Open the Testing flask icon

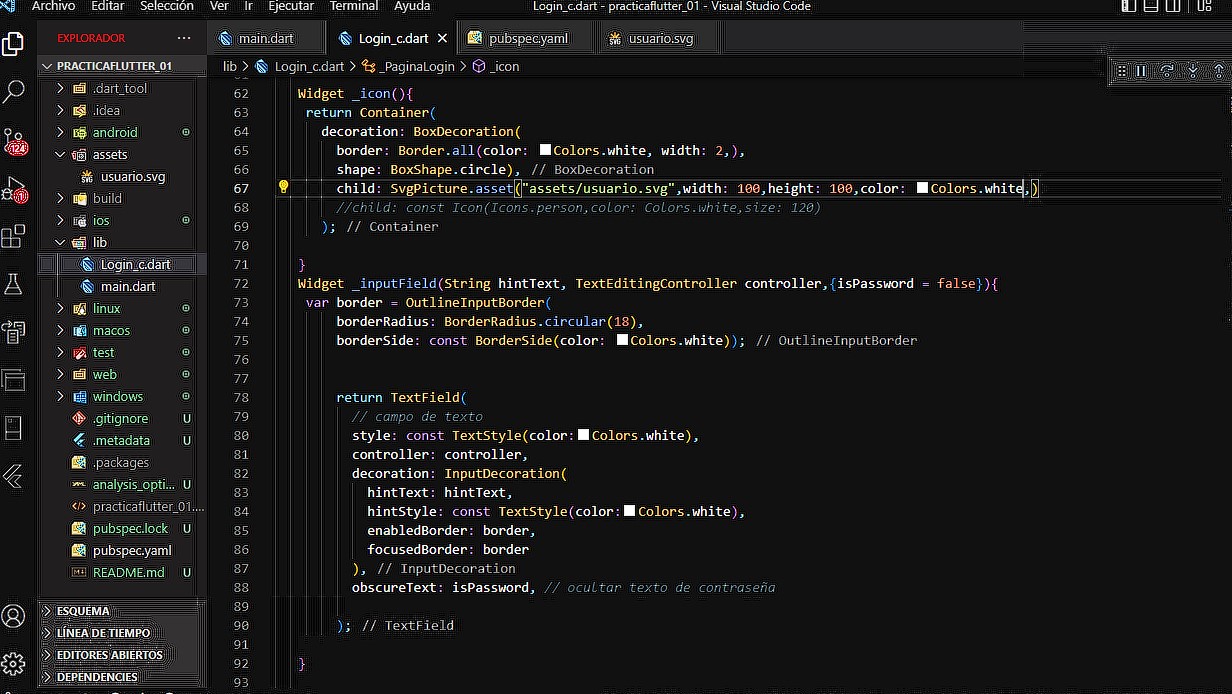point(14,285)
